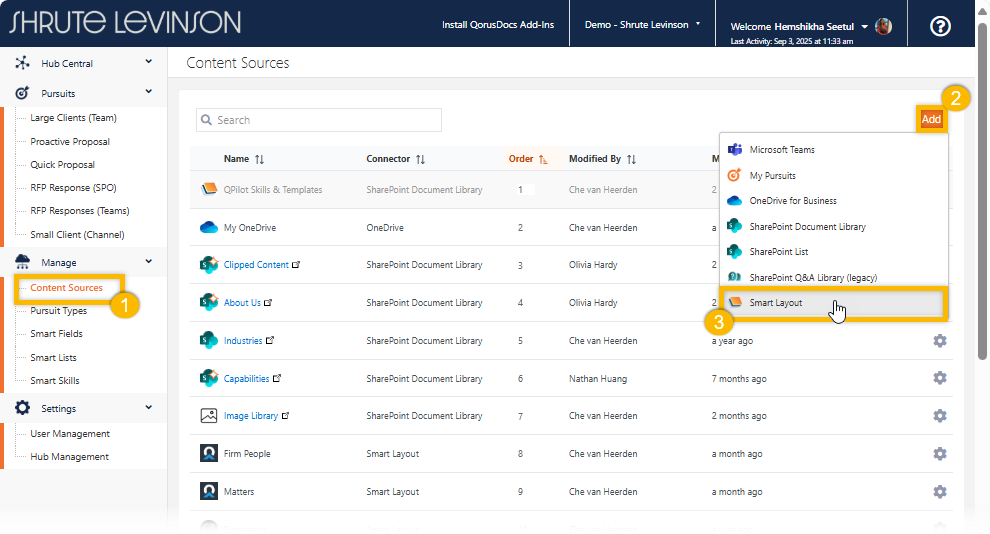Open external link icon beside Clipped Content
This screenshot has height=534, width=990.
pos(295,266)
